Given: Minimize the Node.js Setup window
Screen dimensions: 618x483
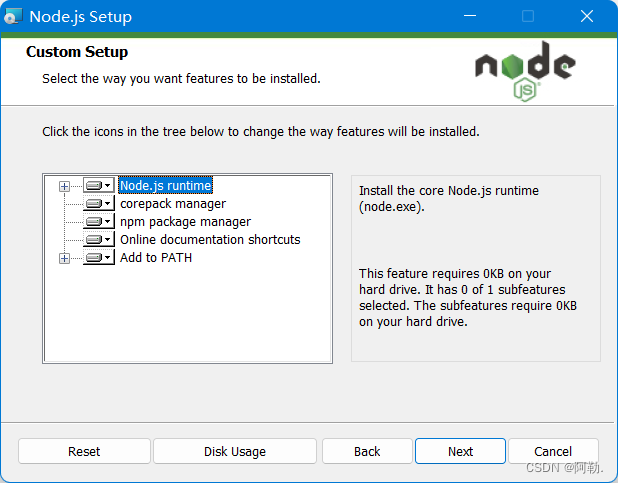Looking at the screenshot, I should [x=470, y=16].
